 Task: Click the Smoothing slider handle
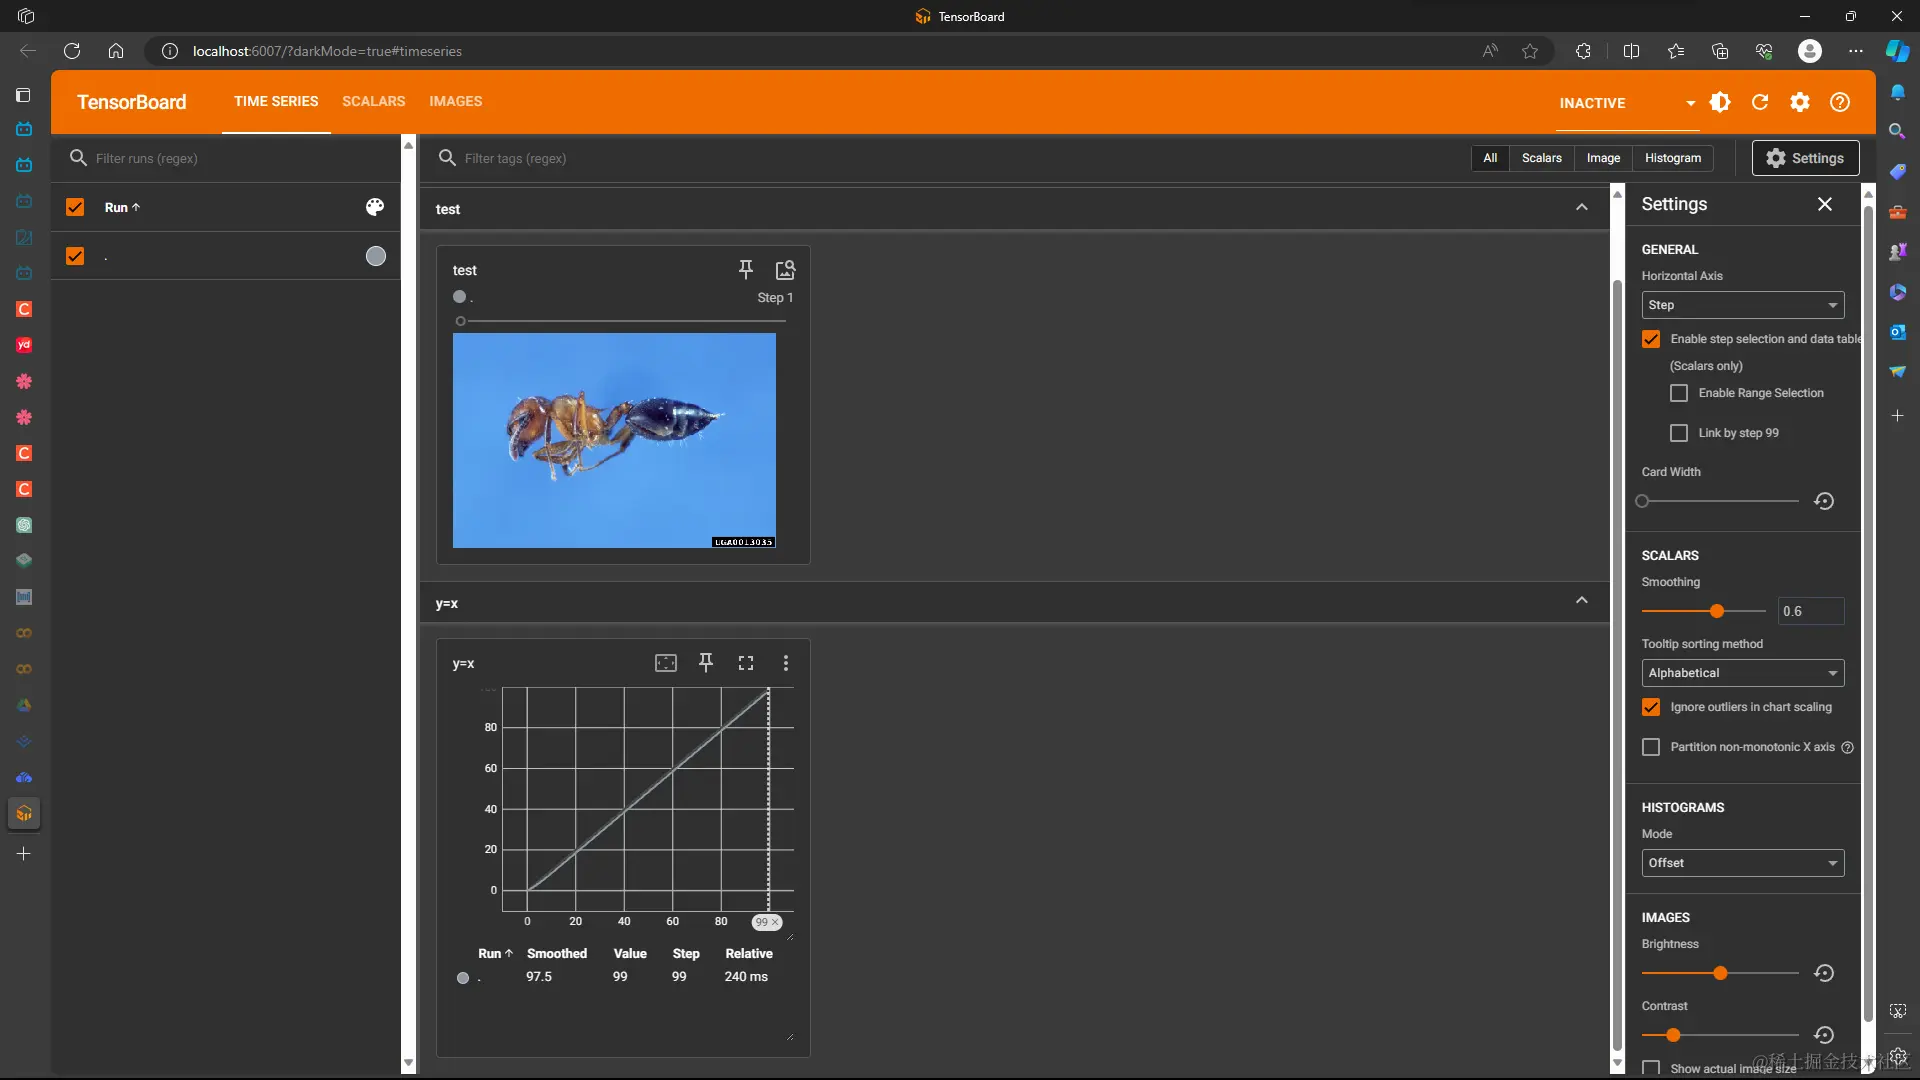coord(1717,611)
